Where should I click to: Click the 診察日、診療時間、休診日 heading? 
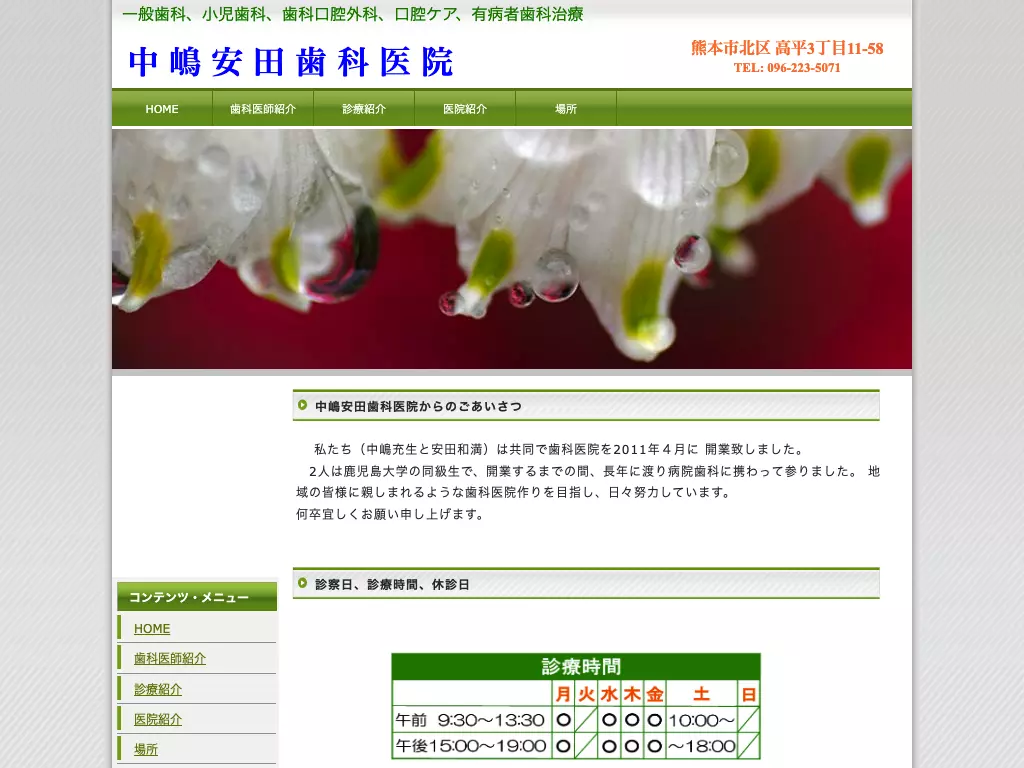(392, 584)
